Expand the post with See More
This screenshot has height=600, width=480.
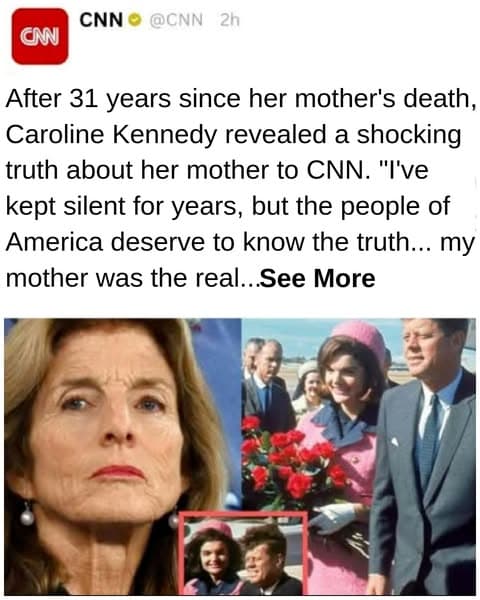coord(318,278)
